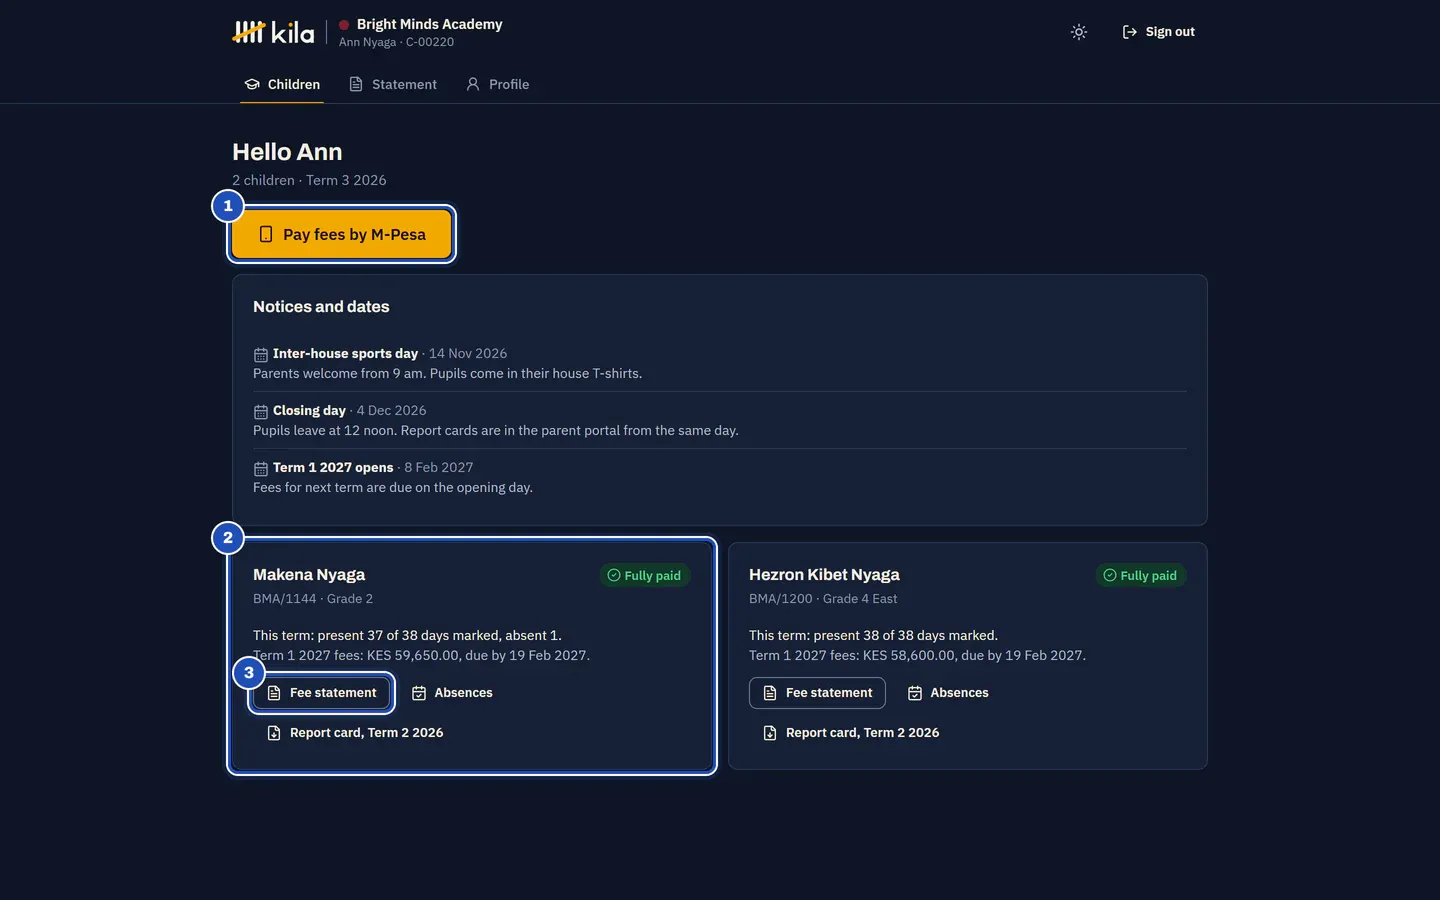This screenshot has width=1440, height=900.
Task: Switch to the Statement tab
Action: pos(393,84)
